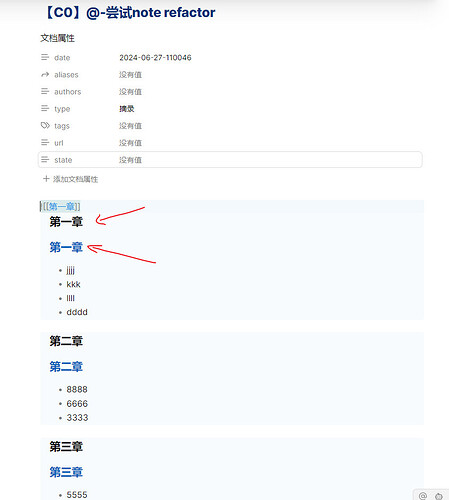The image size is (449, 500).
Task: Click the date property type icon
Action: [45, 57]
